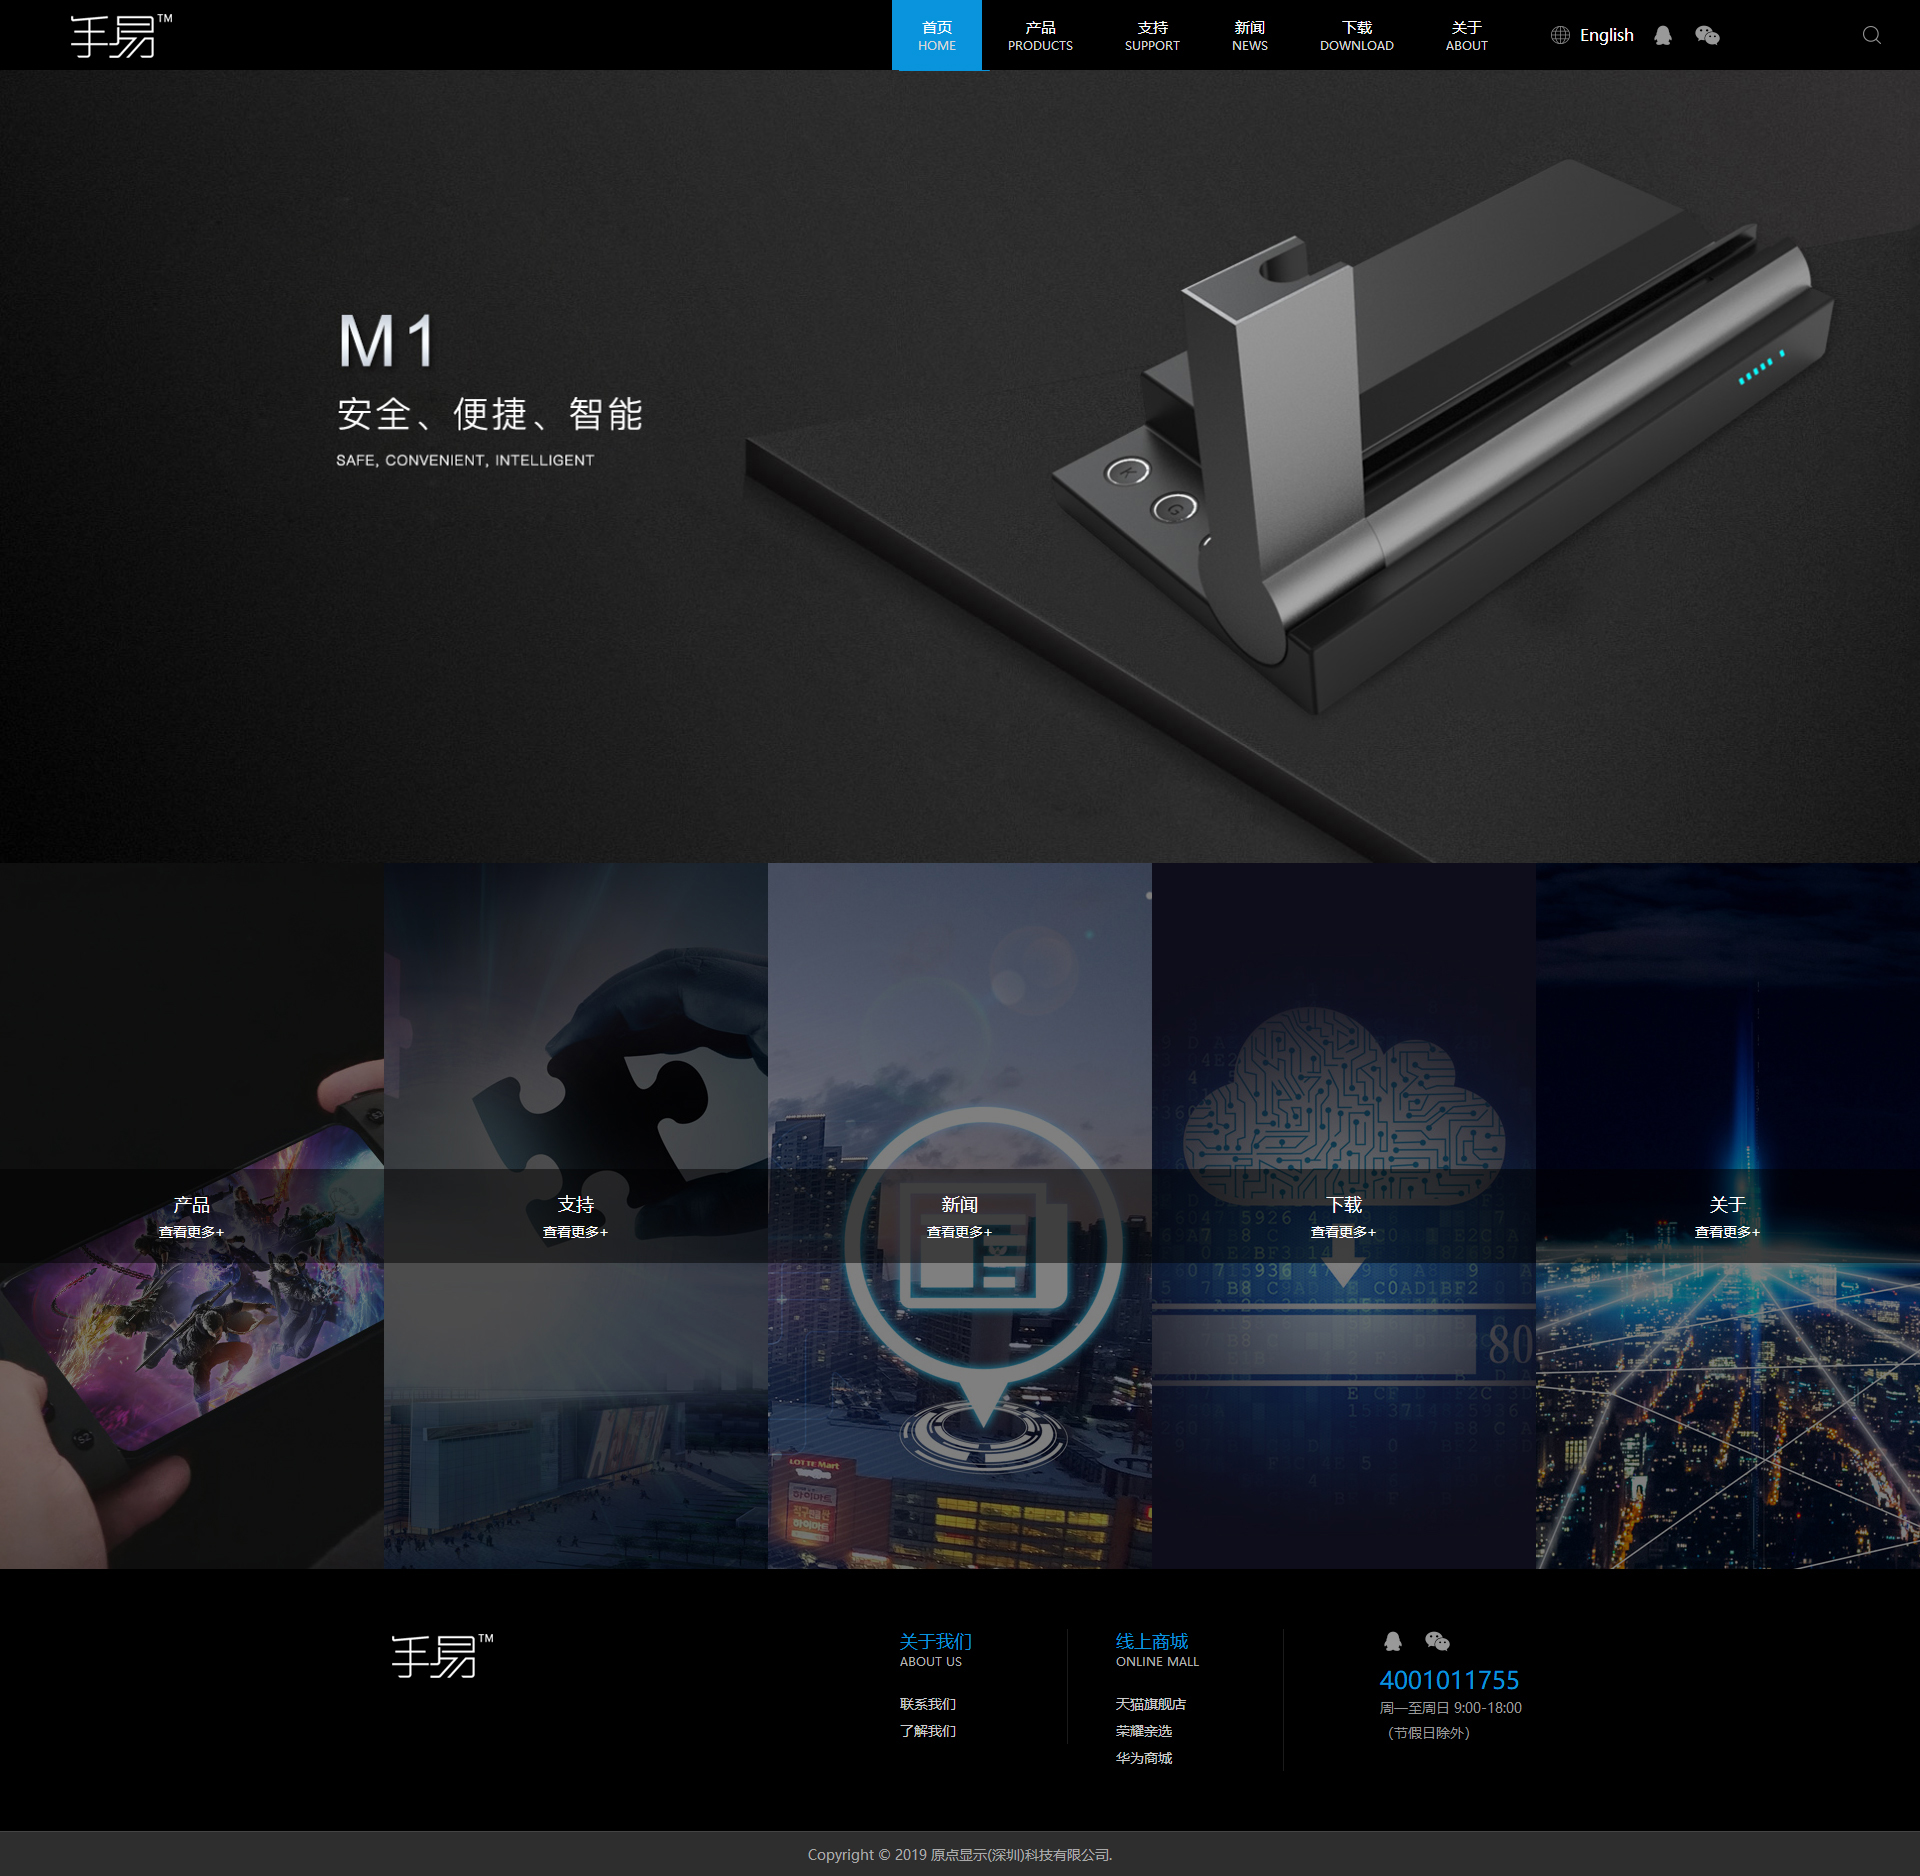The width and height of the screenshot is (1920, 1876).
Task: Click 查看更多+ under 下载
Action: click(1343, 1232)
